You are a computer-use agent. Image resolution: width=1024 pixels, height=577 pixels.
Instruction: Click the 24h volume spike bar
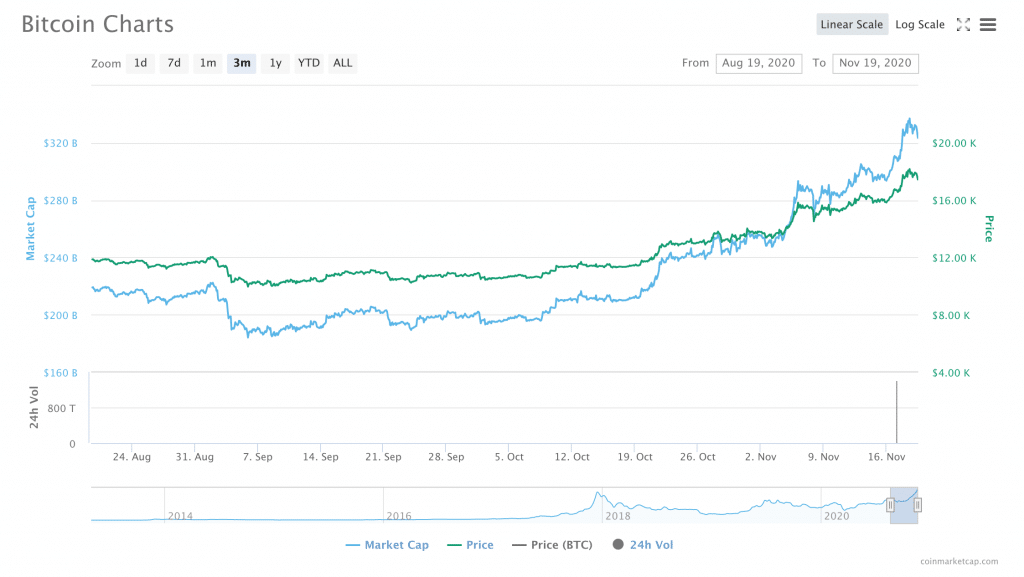coord(896,412)
